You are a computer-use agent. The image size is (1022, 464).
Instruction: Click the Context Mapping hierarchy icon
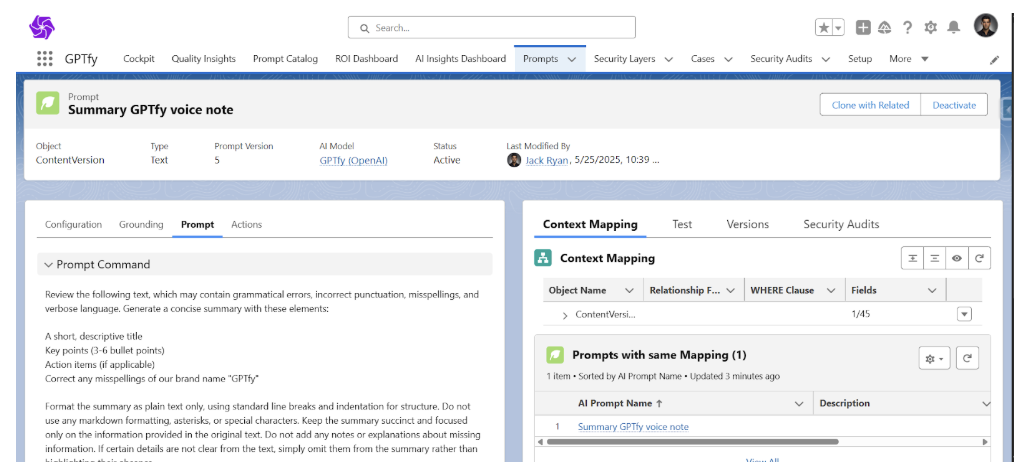tap(542, 258)
